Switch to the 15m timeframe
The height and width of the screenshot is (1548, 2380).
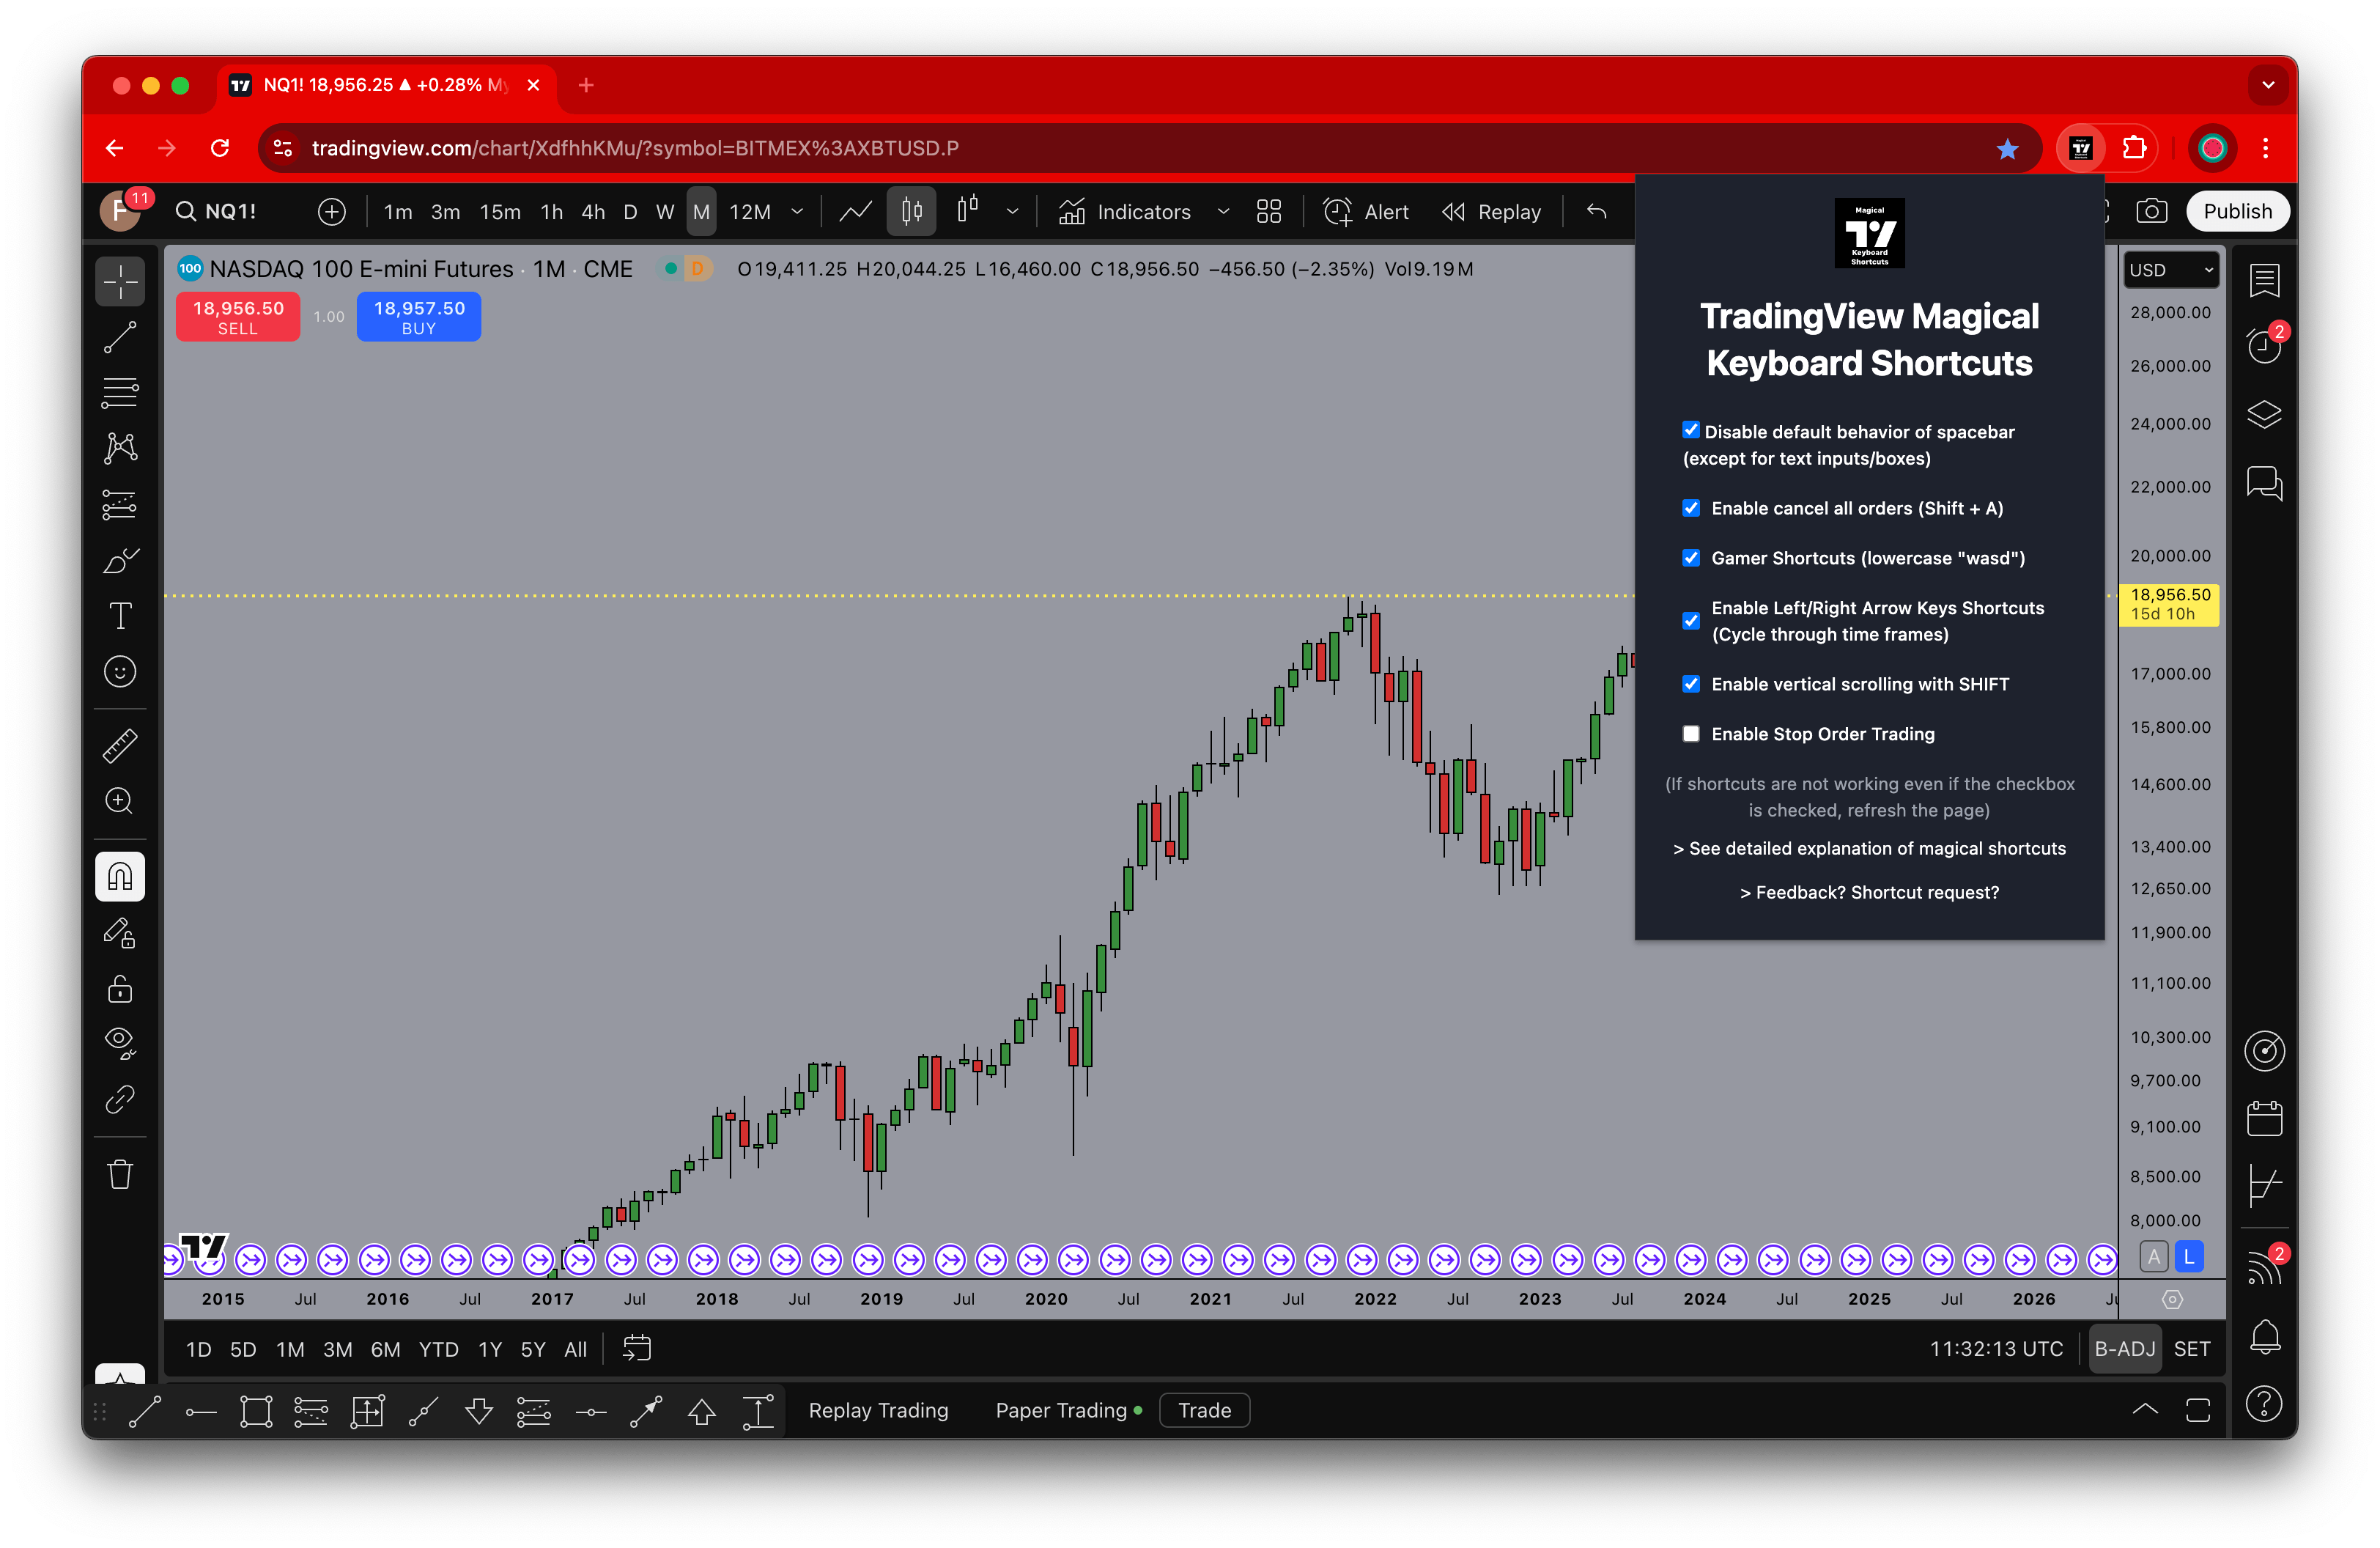(500, 211)
